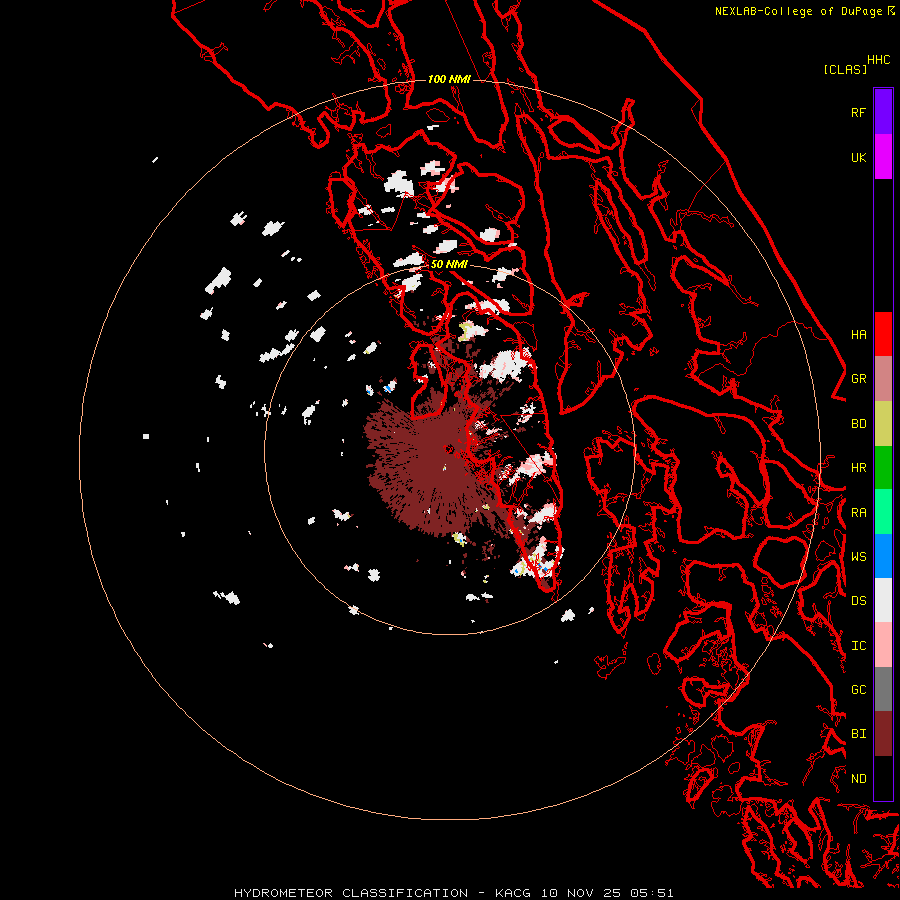Click the GR legend color swatch
The width and height of the screenshot is (900, 900).
coord(883,379)
